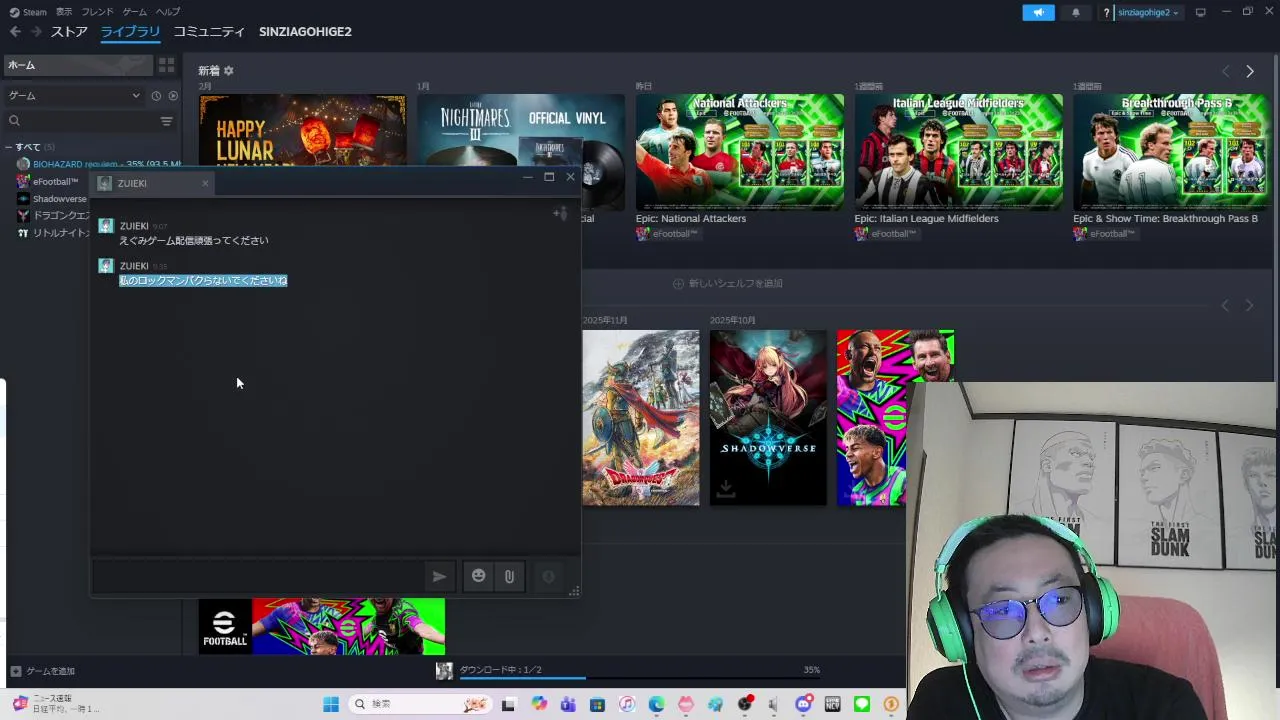
Task: Close the ZUIEKI chat tab
Action: [x=205, y=183]
